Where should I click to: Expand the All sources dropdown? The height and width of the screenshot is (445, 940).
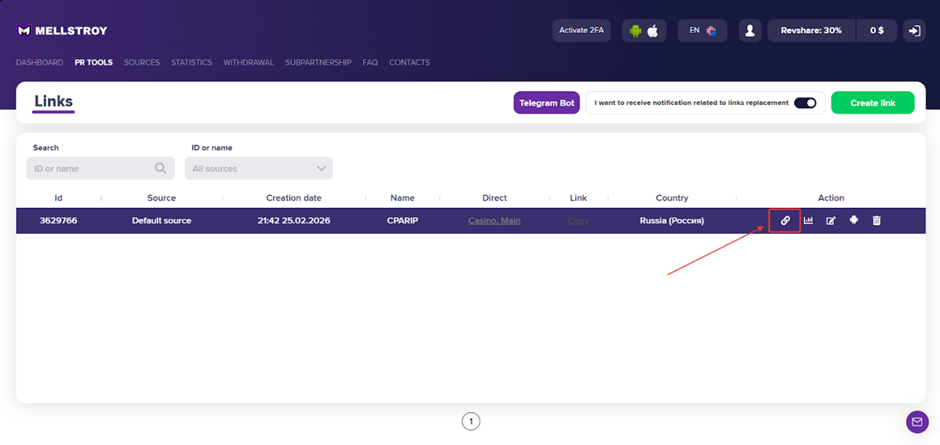(x=258, y=169)
